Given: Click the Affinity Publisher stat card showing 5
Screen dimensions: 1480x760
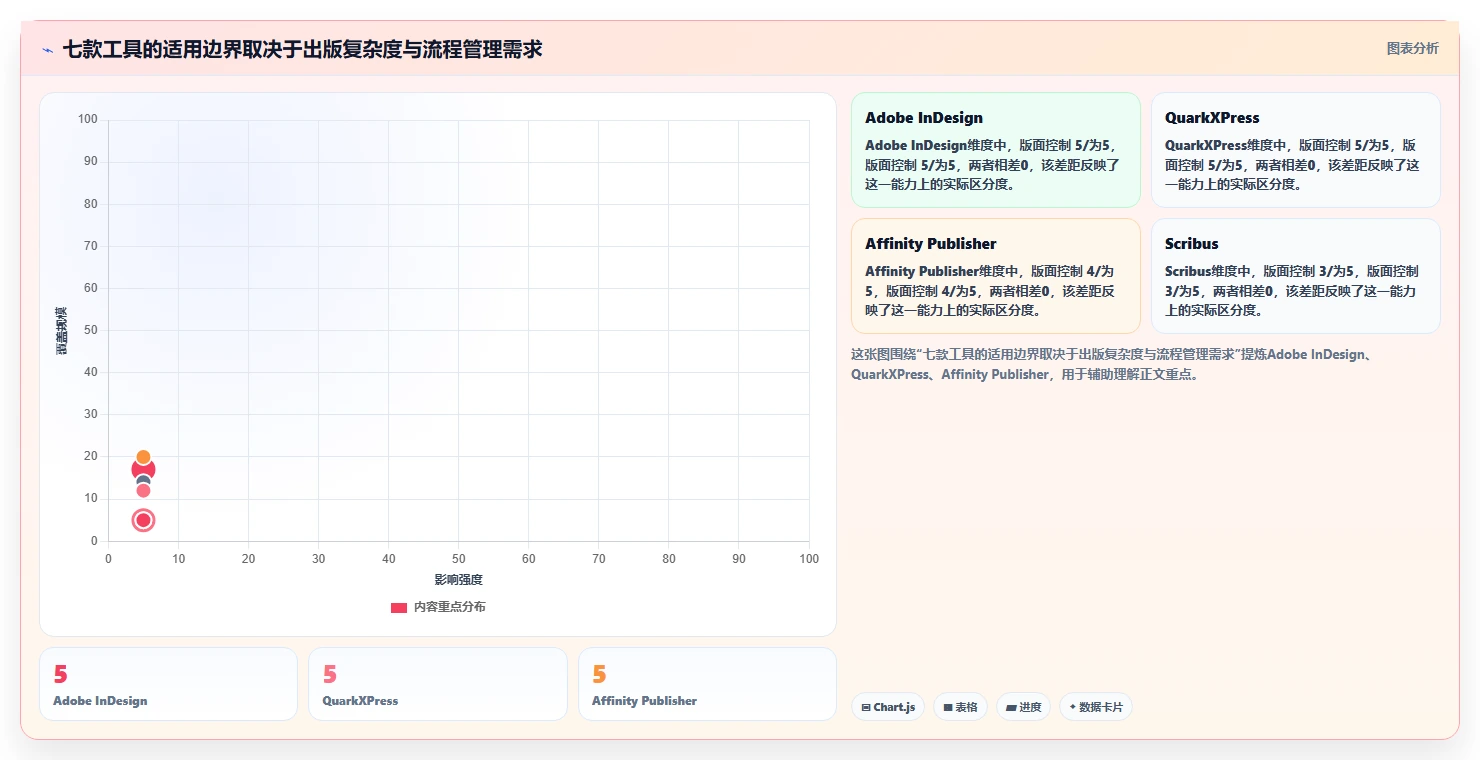Looking at the screenshot, I should 707,684.
